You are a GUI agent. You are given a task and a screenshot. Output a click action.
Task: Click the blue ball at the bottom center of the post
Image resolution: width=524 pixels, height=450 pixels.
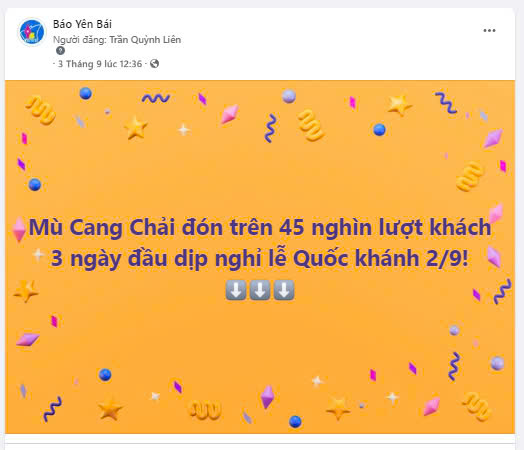point(295,422)
